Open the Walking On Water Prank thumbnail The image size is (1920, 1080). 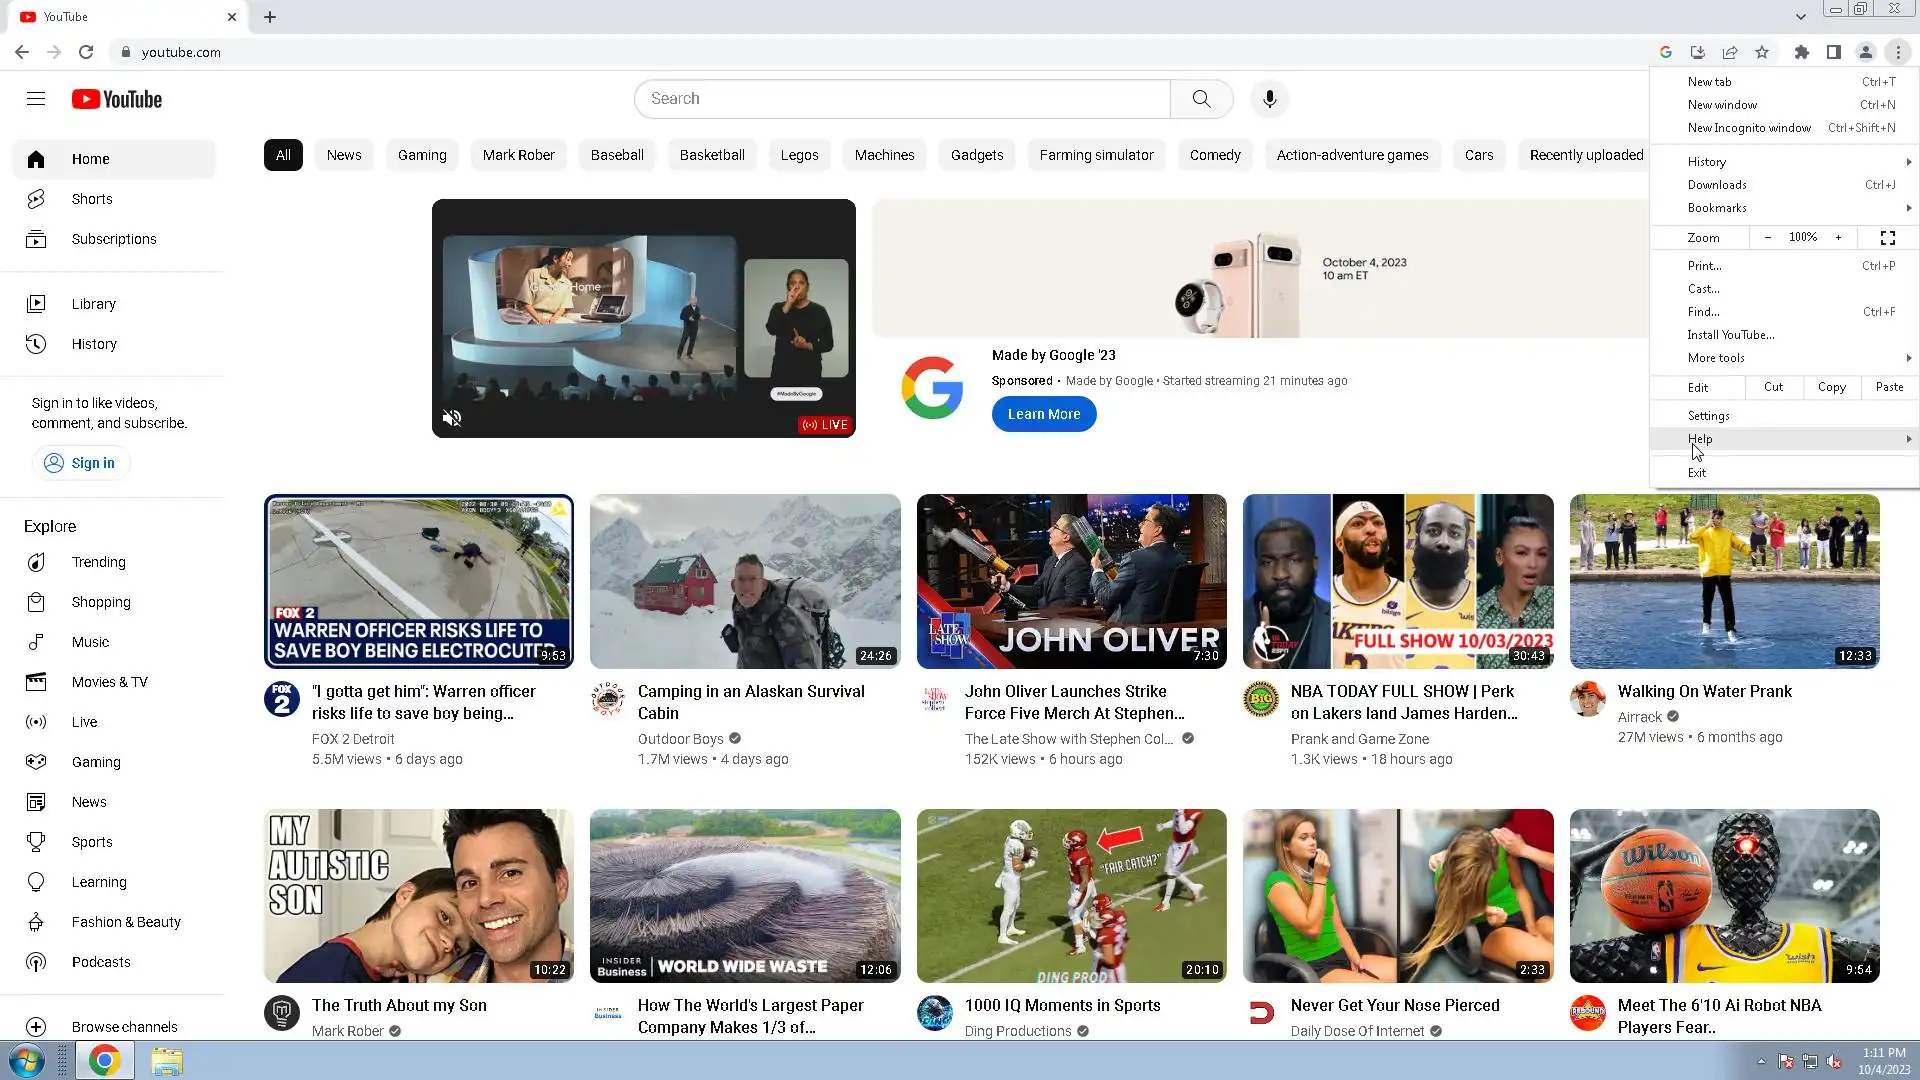coord(1724,581)
